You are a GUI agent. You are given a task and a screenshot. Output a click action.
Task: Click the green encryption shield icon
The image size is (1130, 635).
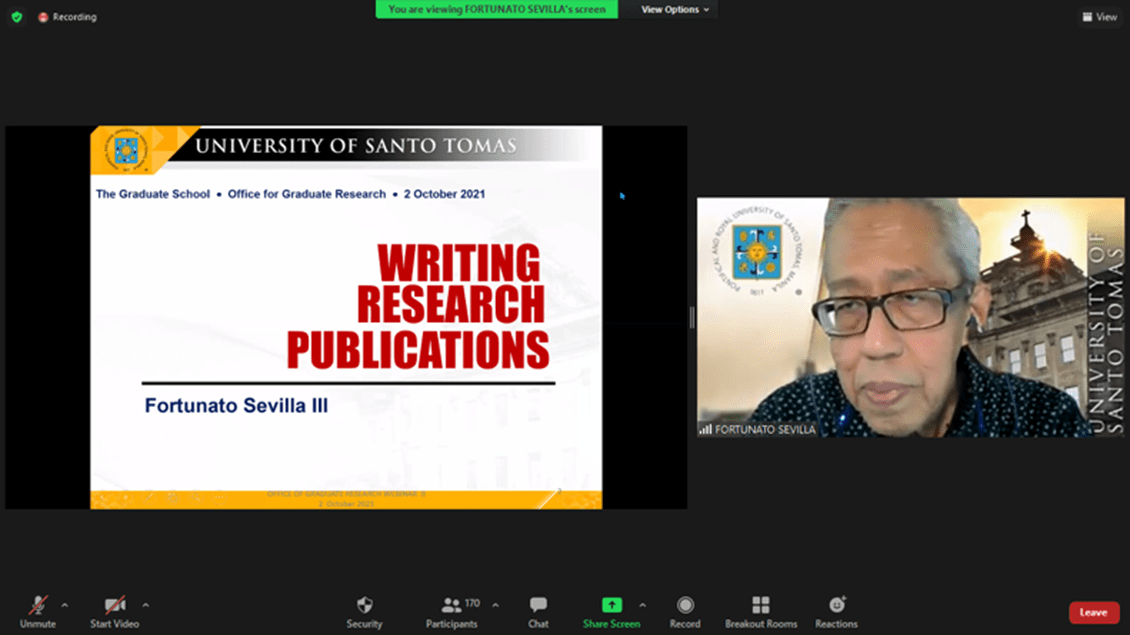(17, 17)
